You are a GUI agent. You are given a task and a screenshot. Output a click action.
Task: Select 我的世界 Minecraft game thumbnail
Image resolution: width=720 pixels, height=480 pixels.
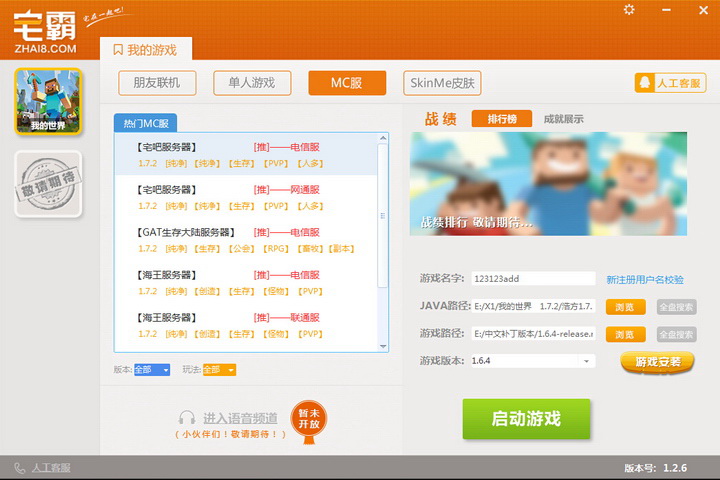click(48, 101)
